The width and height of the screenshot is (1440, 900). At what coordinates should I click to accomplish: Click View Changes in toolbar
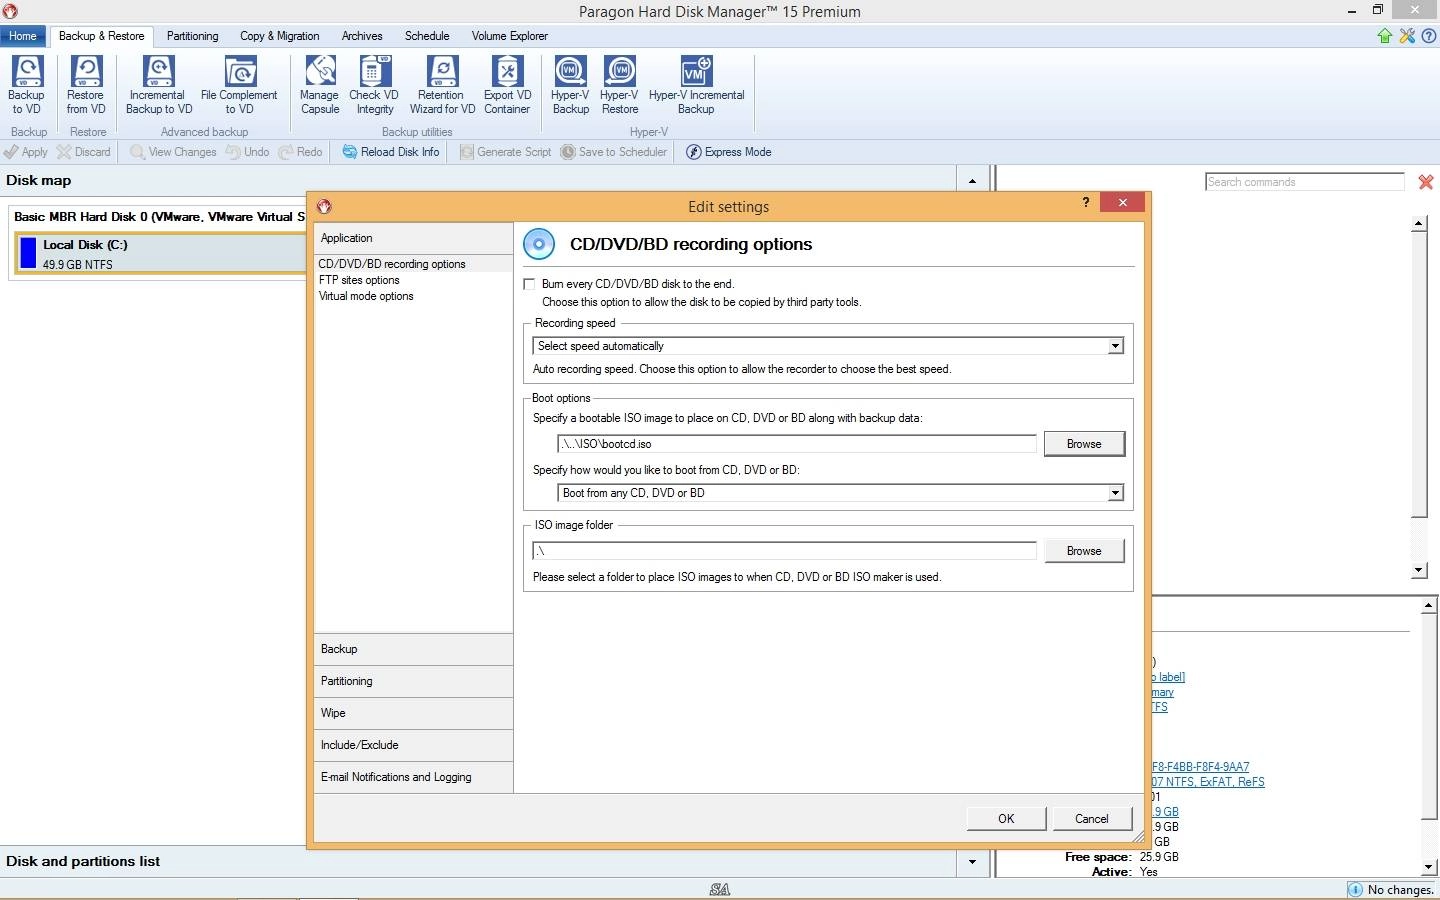(x=173, y=152)
